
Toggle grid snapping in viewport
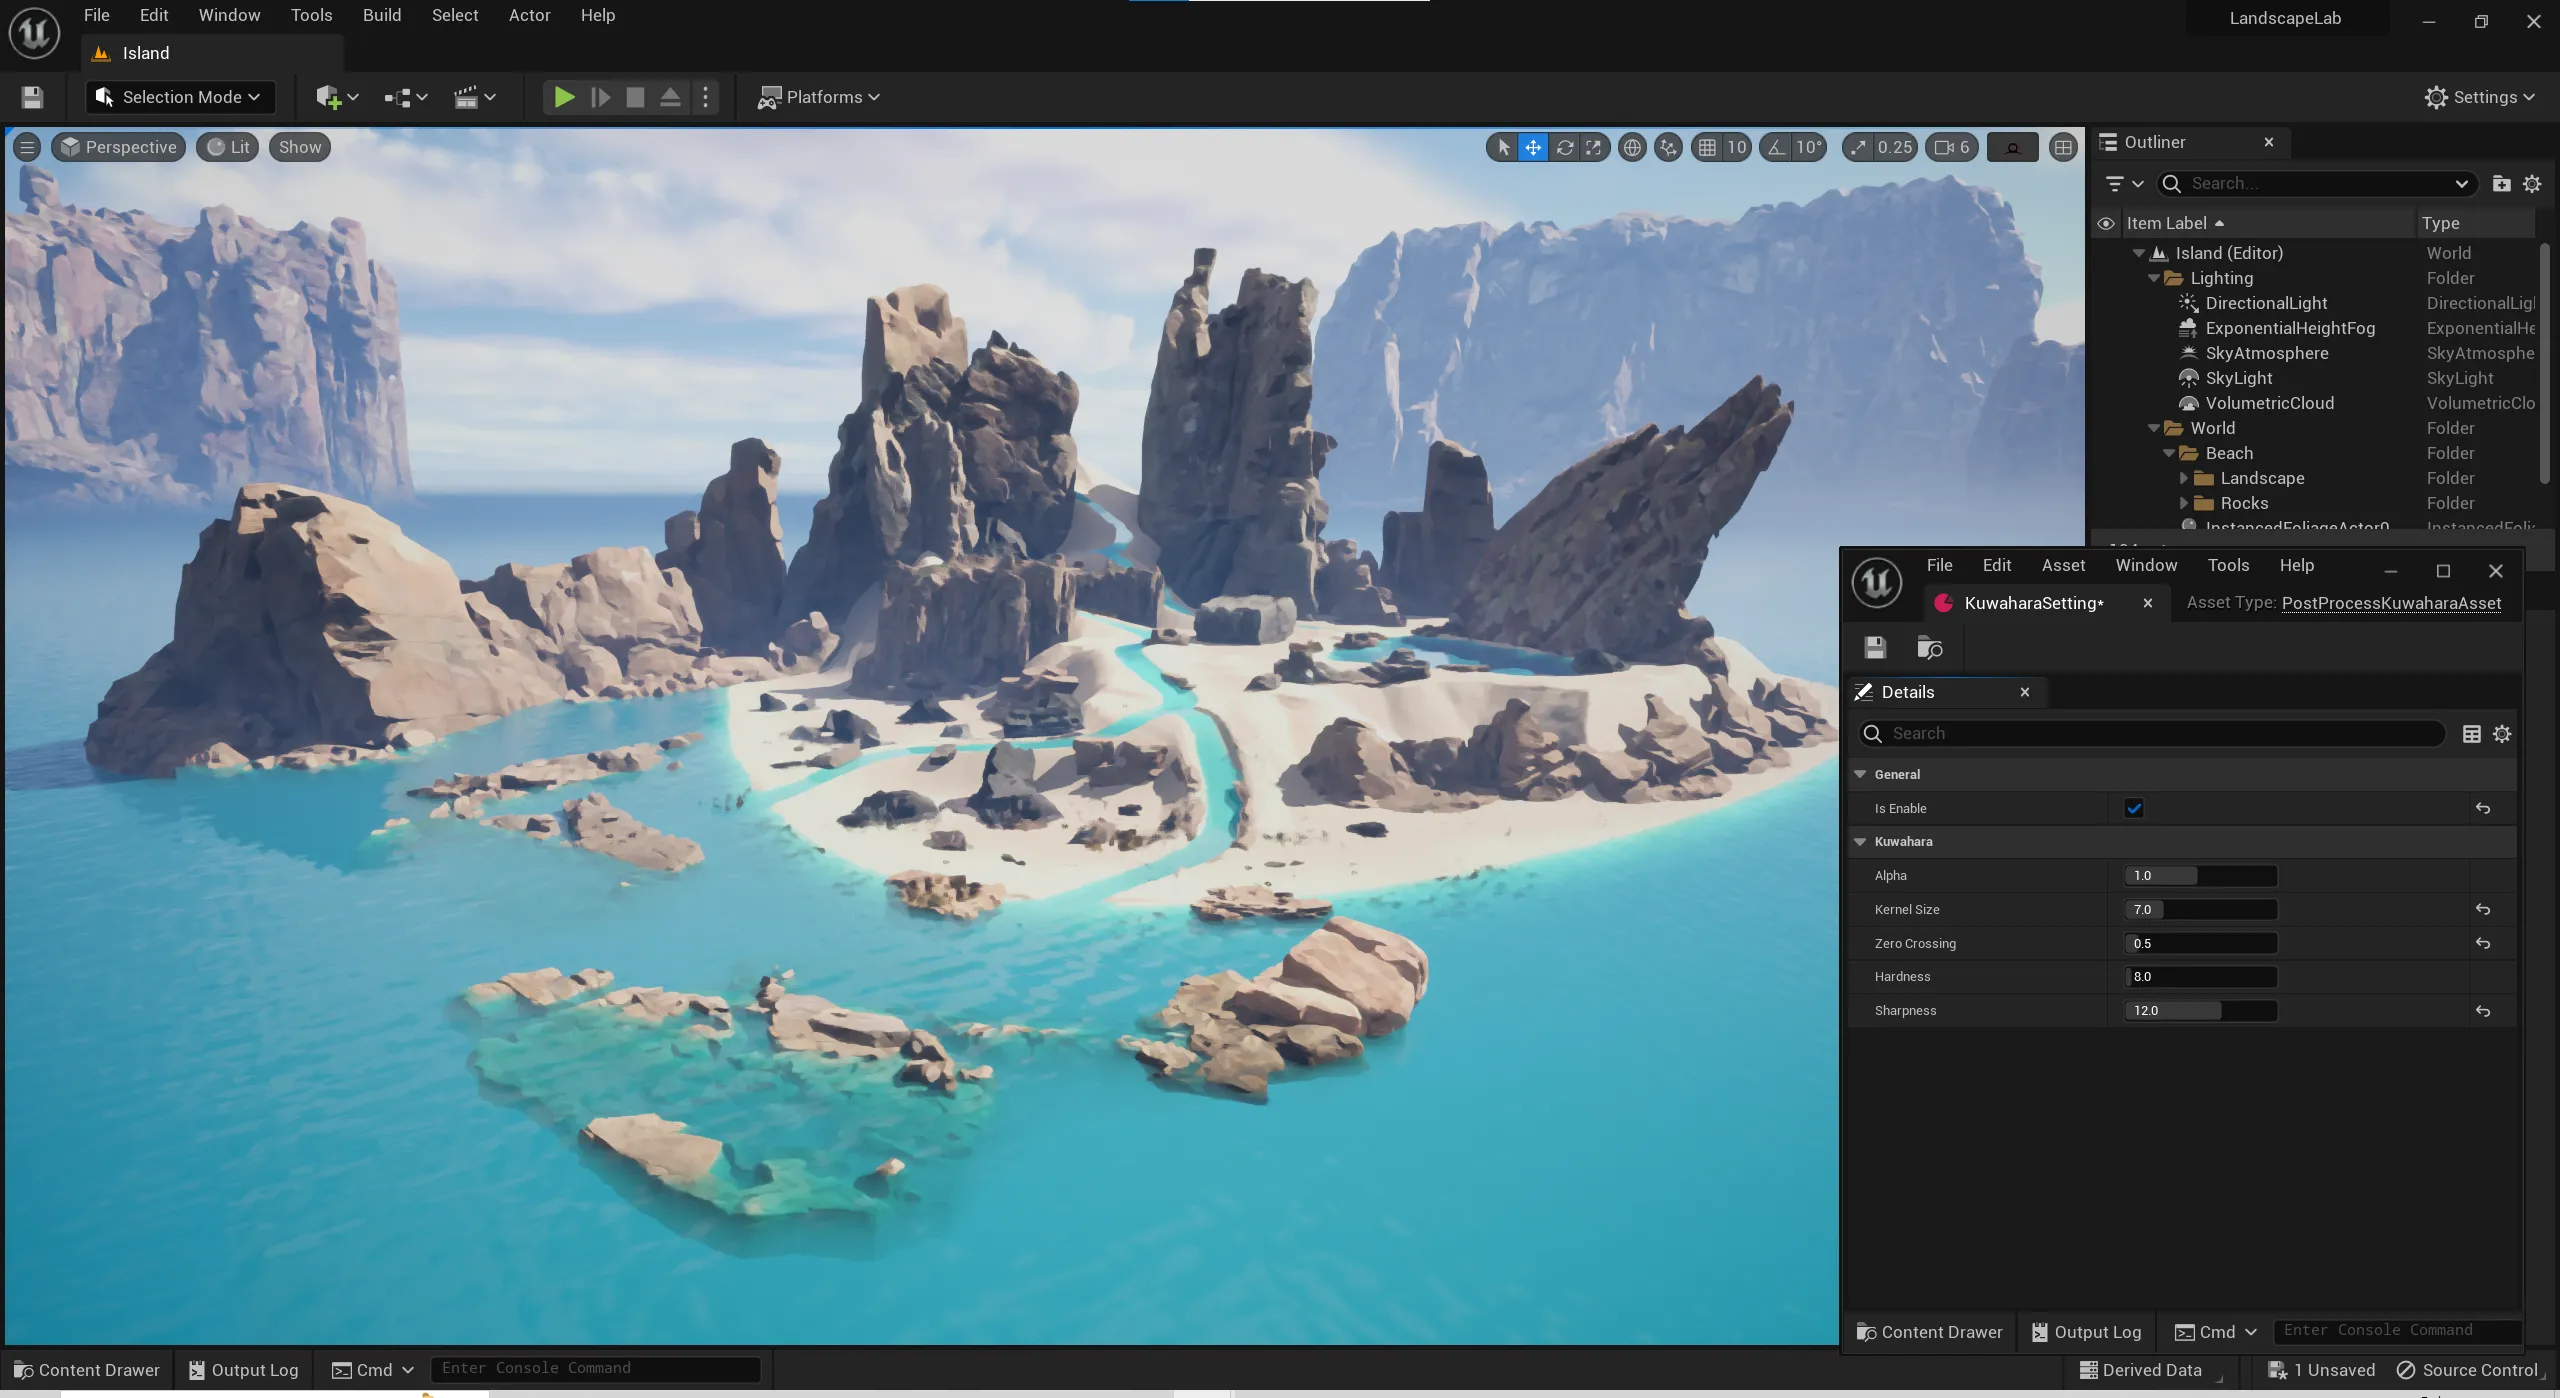(x=1707, y=148)
